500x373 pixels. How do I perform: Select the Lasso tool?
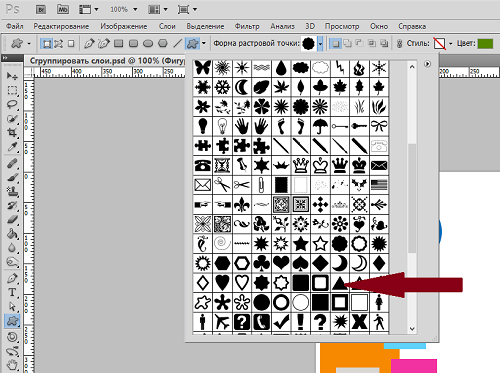pos(12,104)
